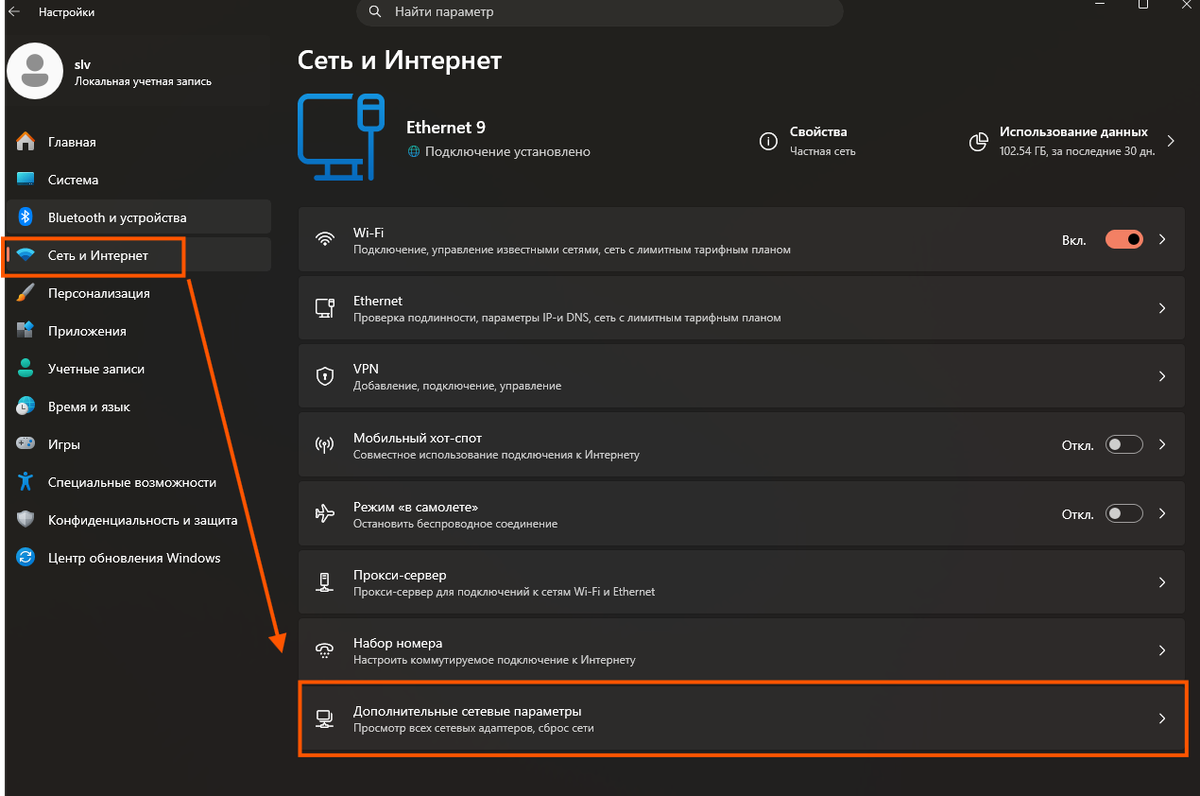The width and height of the screenshot is (1200, 796).
Task: Open the Ethernet row chevron
Action: click(1162, 308)
